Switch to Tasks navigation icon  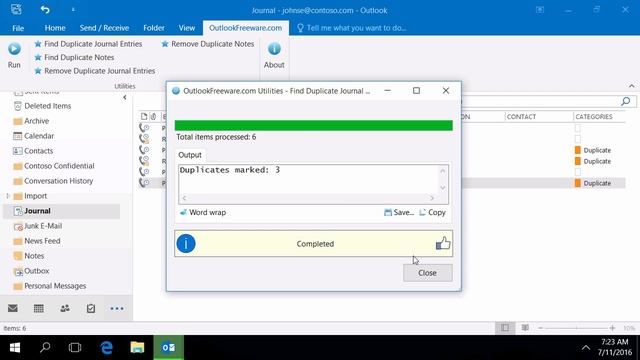[x=91, y=308]
